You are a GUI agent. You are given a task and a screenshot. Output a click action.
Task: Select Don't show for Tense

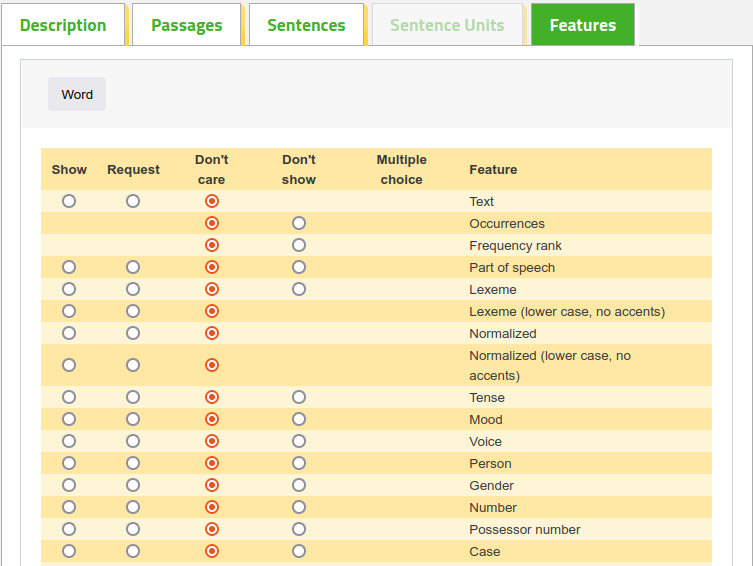(x=299, y=397)
